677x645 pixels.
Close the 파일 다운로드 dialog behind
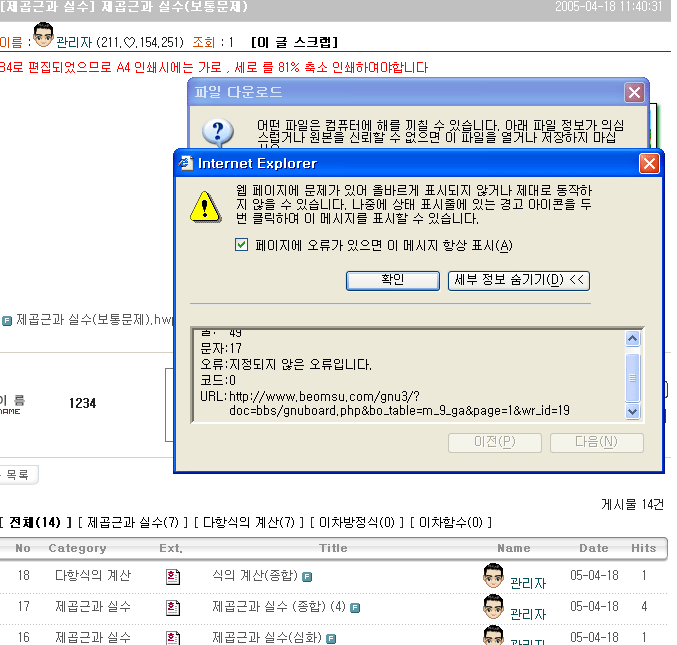(634, 92)
